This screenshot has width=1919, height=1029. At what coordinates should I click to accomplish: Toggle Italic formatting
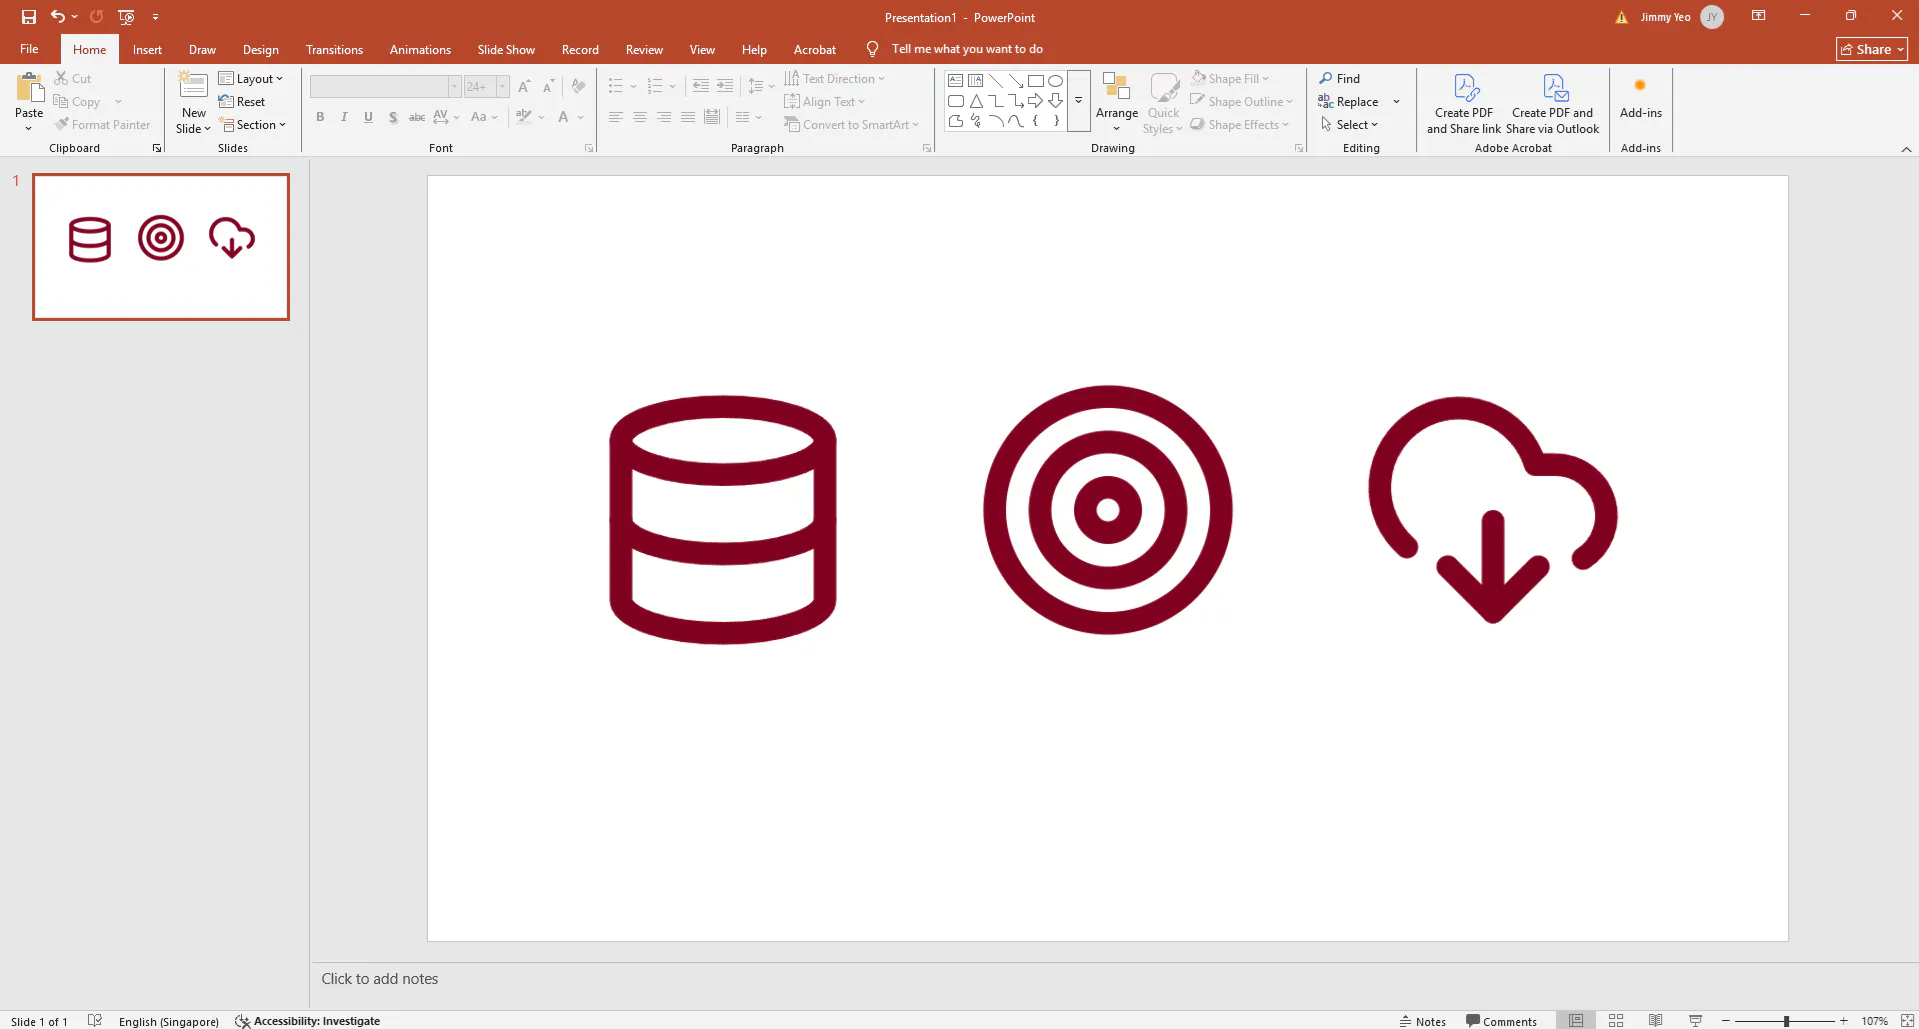tap(344, 117)
